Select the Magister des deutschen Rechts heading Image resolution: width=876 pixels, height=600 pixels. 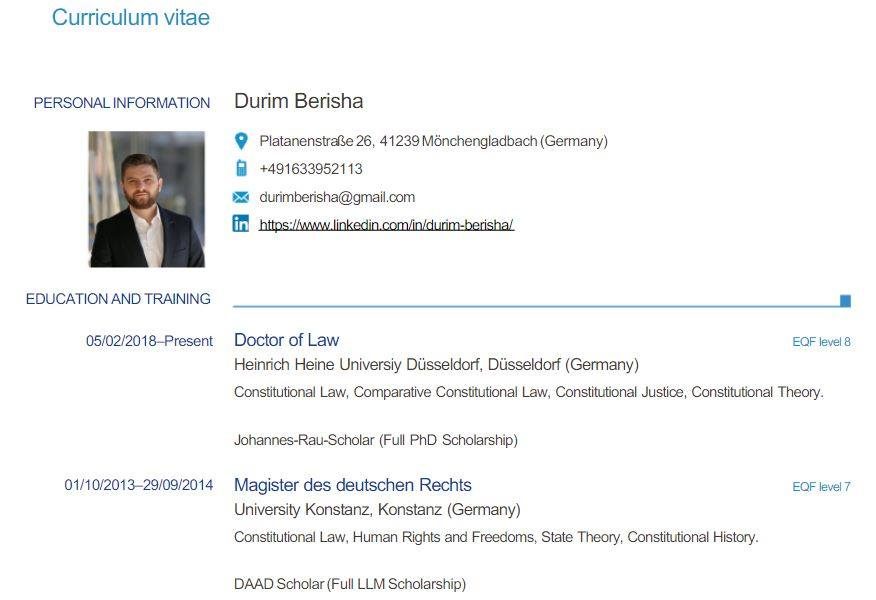coord(353,485)
